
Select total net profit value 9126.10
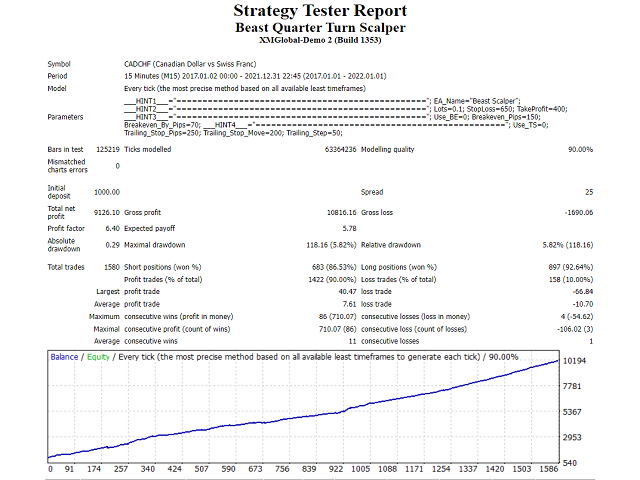click(107, 213)
